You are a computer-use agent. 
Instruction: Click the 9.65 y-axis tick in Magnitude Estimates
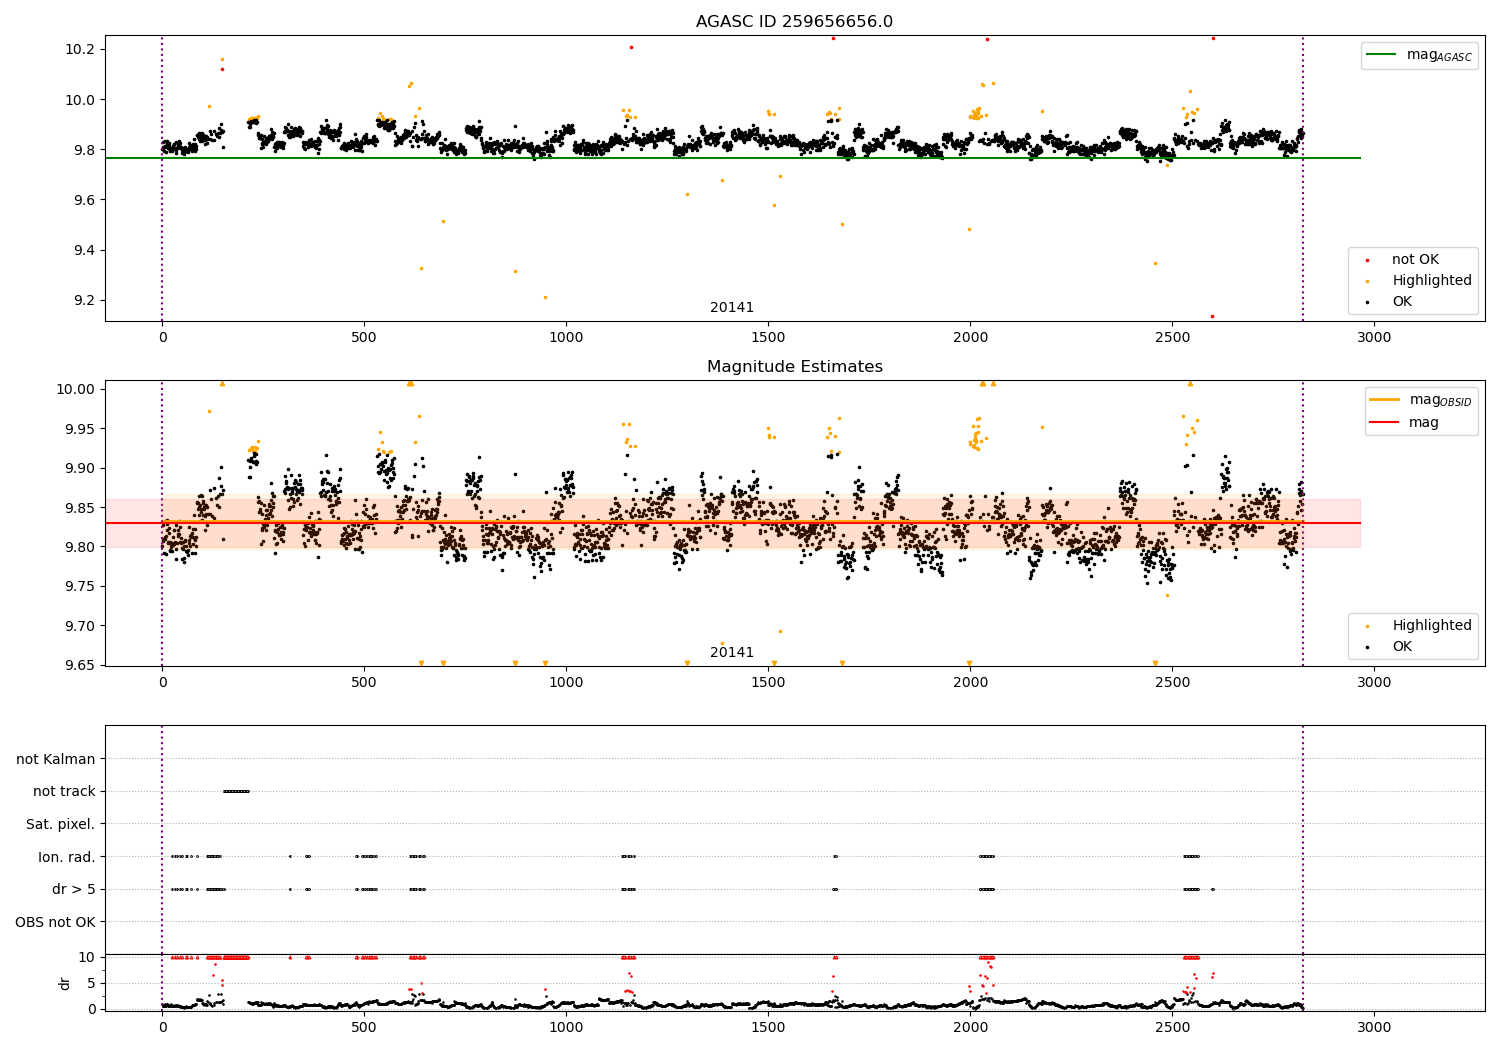pyautogui.click(x=80, y=665)
